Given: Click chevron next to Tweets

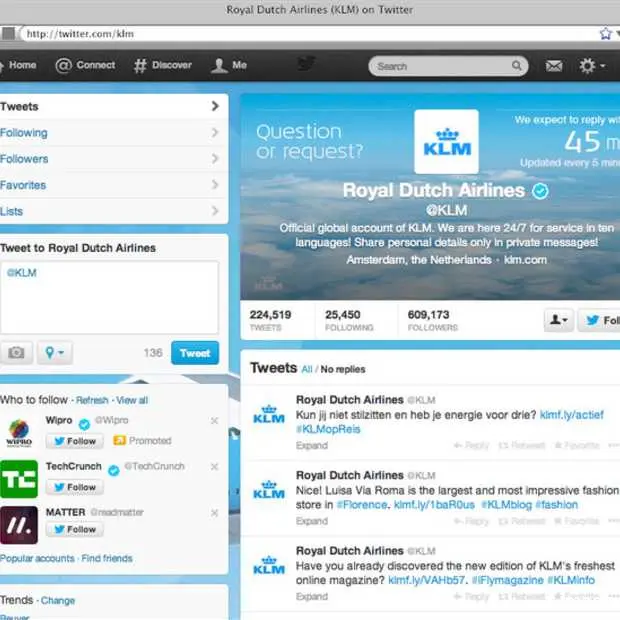Looking at the screenshot, I should (x=215, y=106).
